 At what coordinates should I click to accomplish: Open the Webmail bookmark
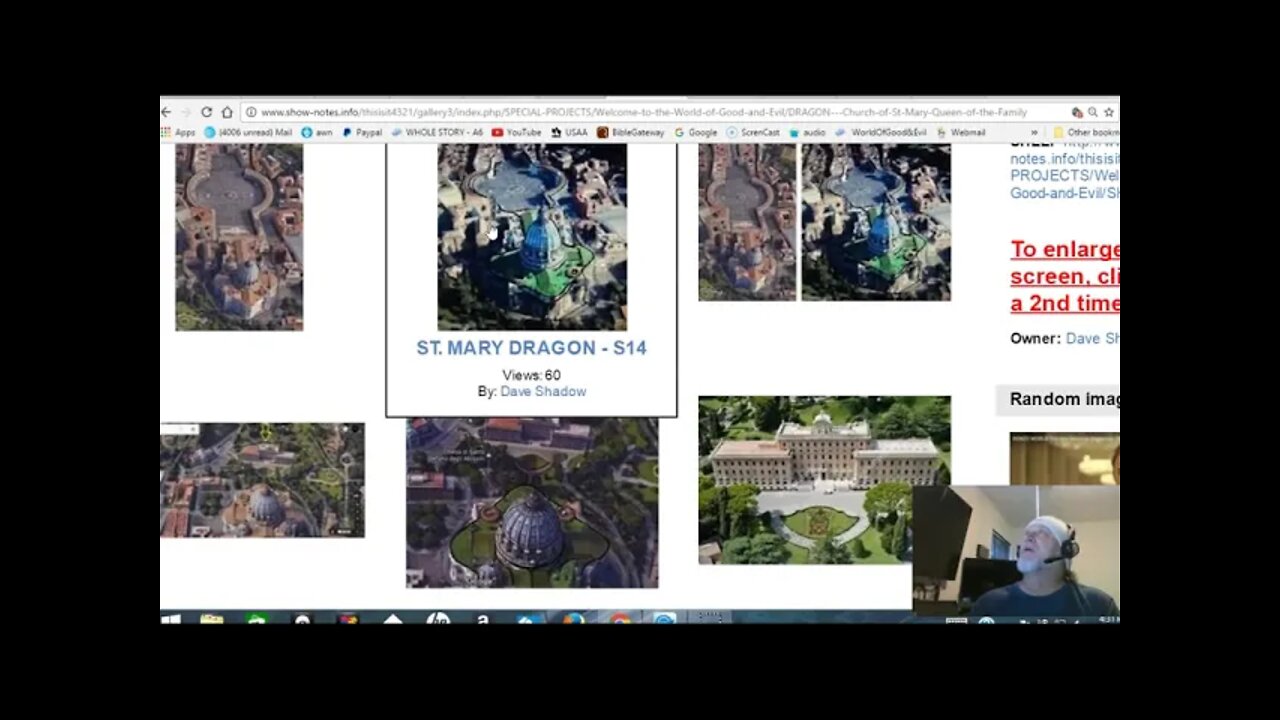[x=961, y=132]
